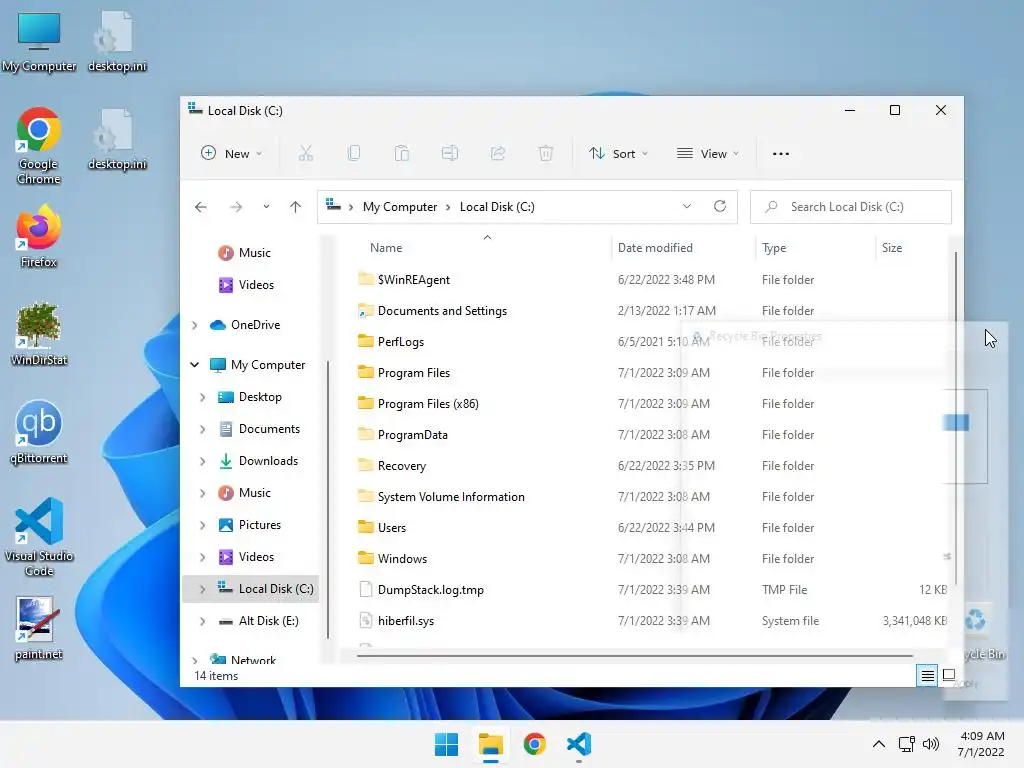
Task: Open Chrome from the taskbar
Action: point(534,744)
